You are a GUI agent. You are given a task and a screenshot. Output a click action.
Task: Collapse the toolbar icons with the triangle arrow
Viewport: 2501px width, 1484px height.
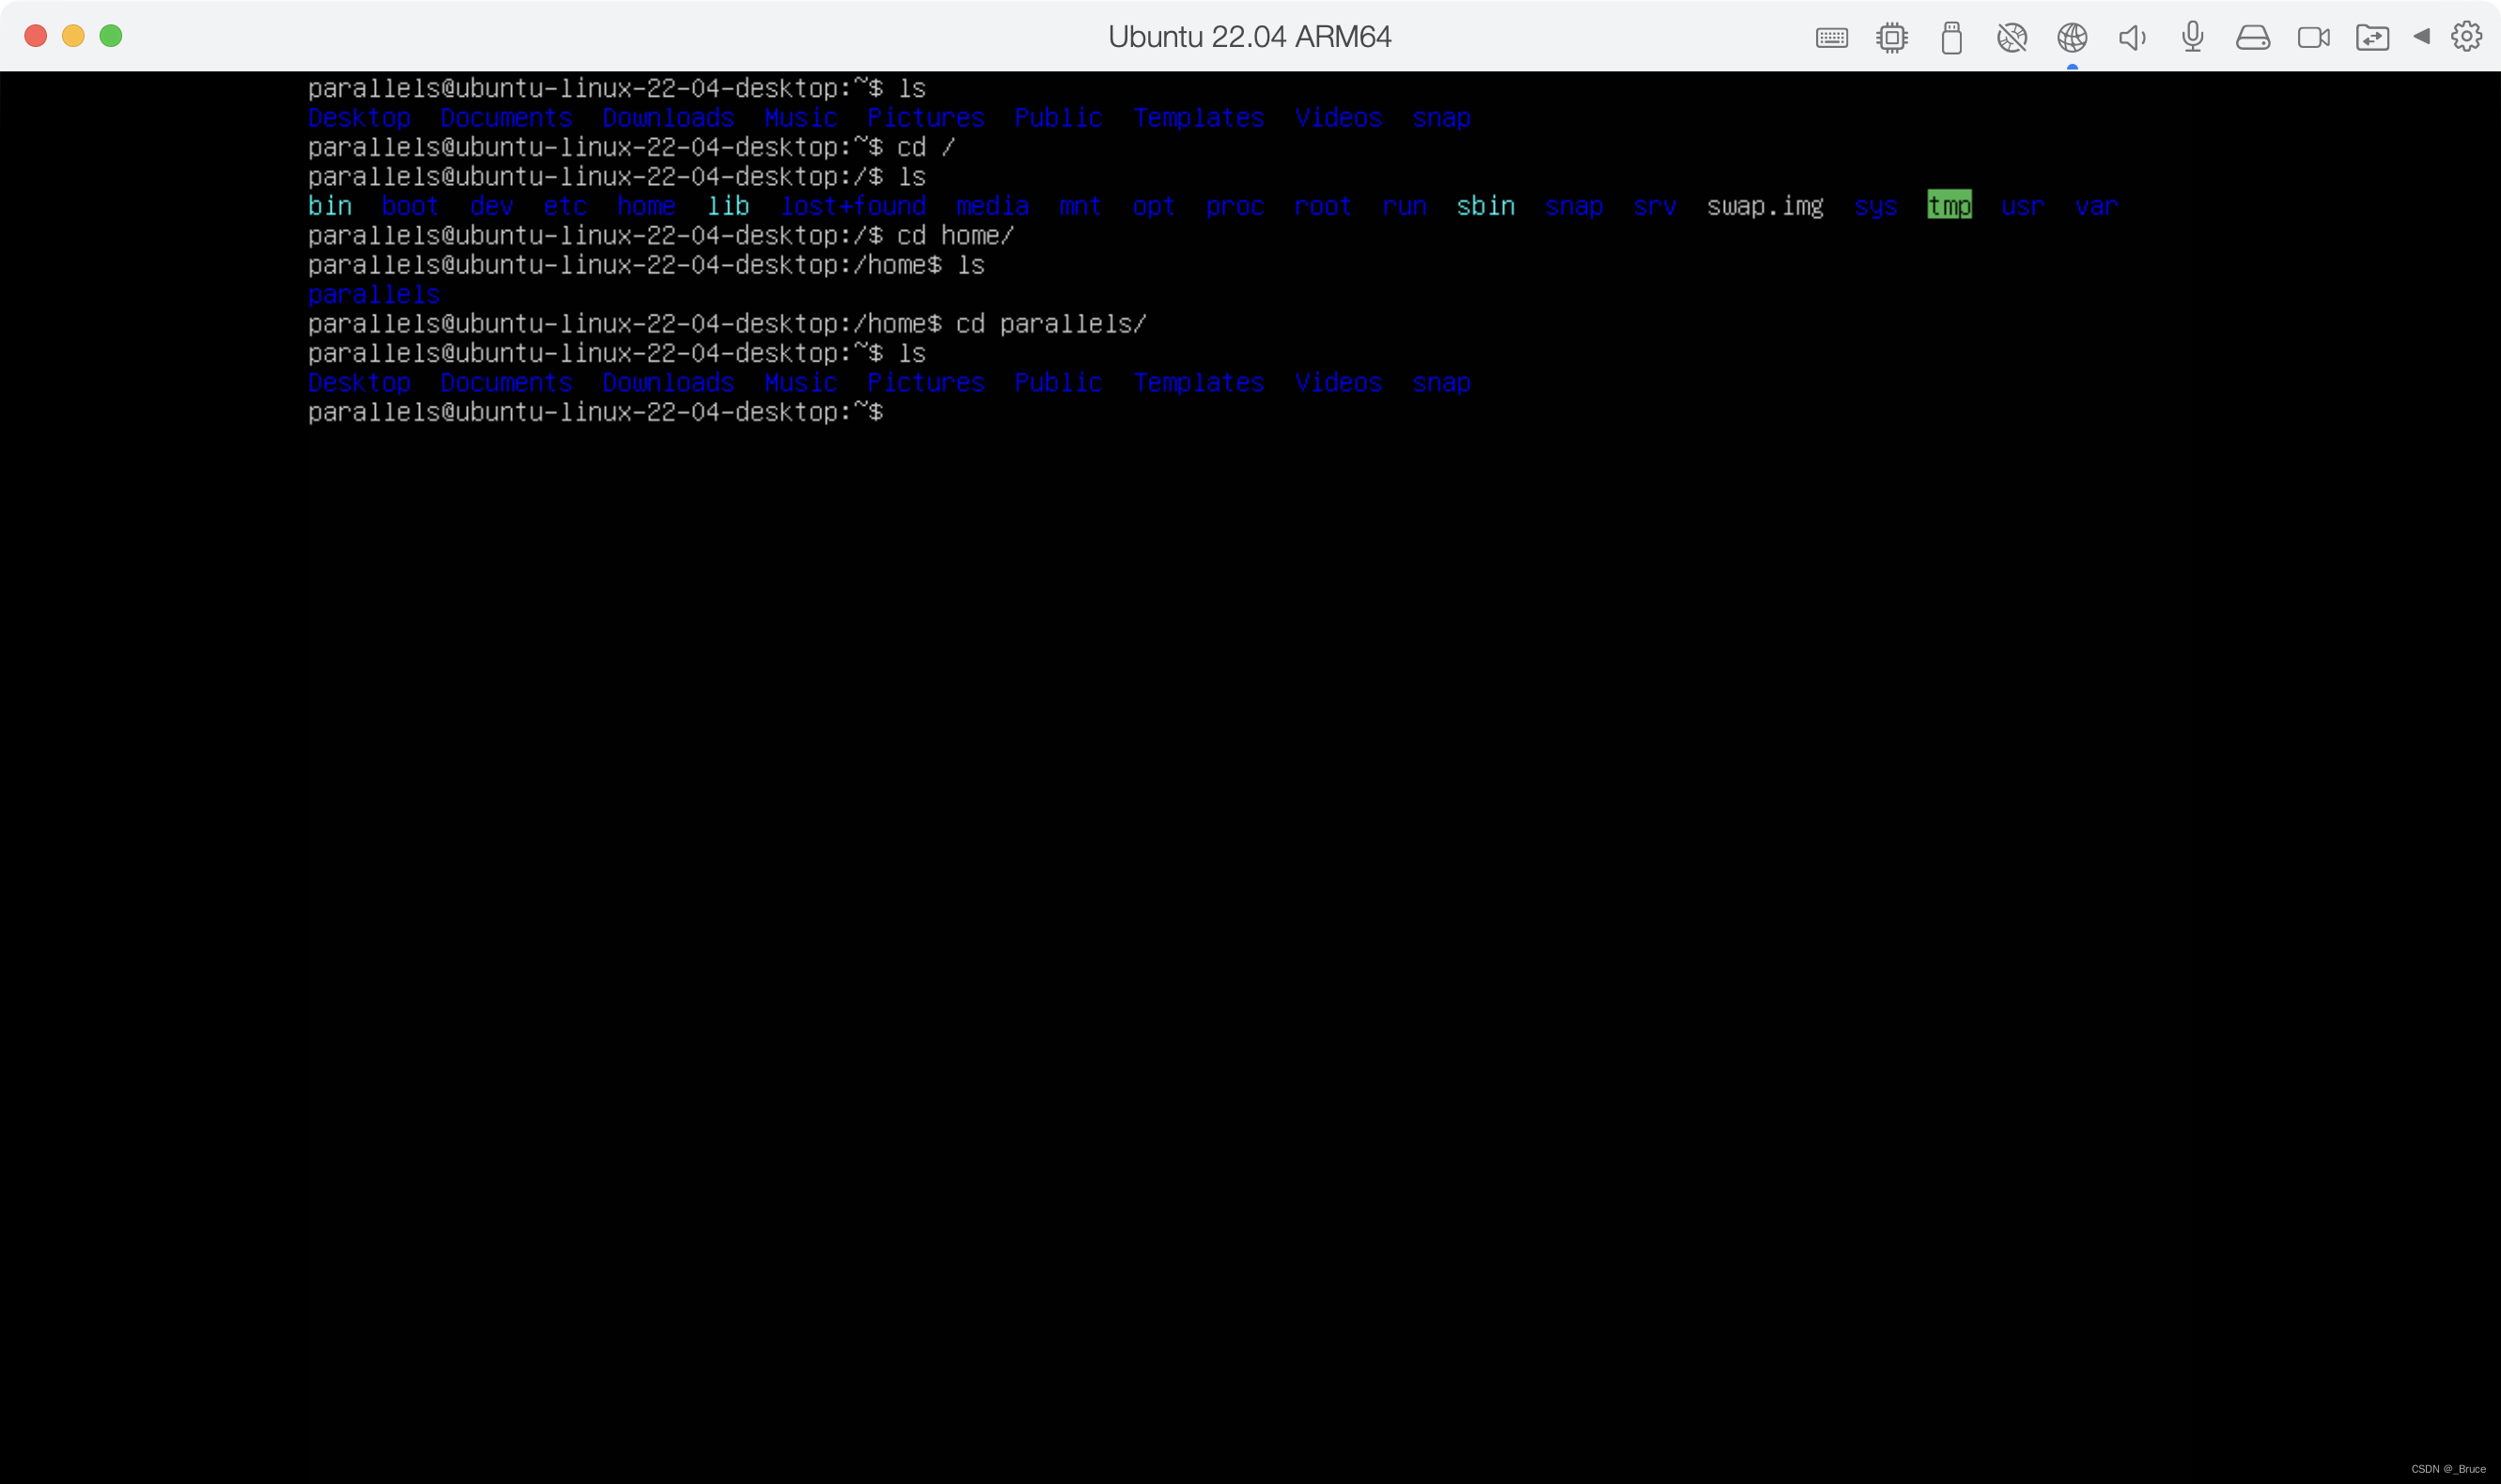click(x=2421, y=36)
